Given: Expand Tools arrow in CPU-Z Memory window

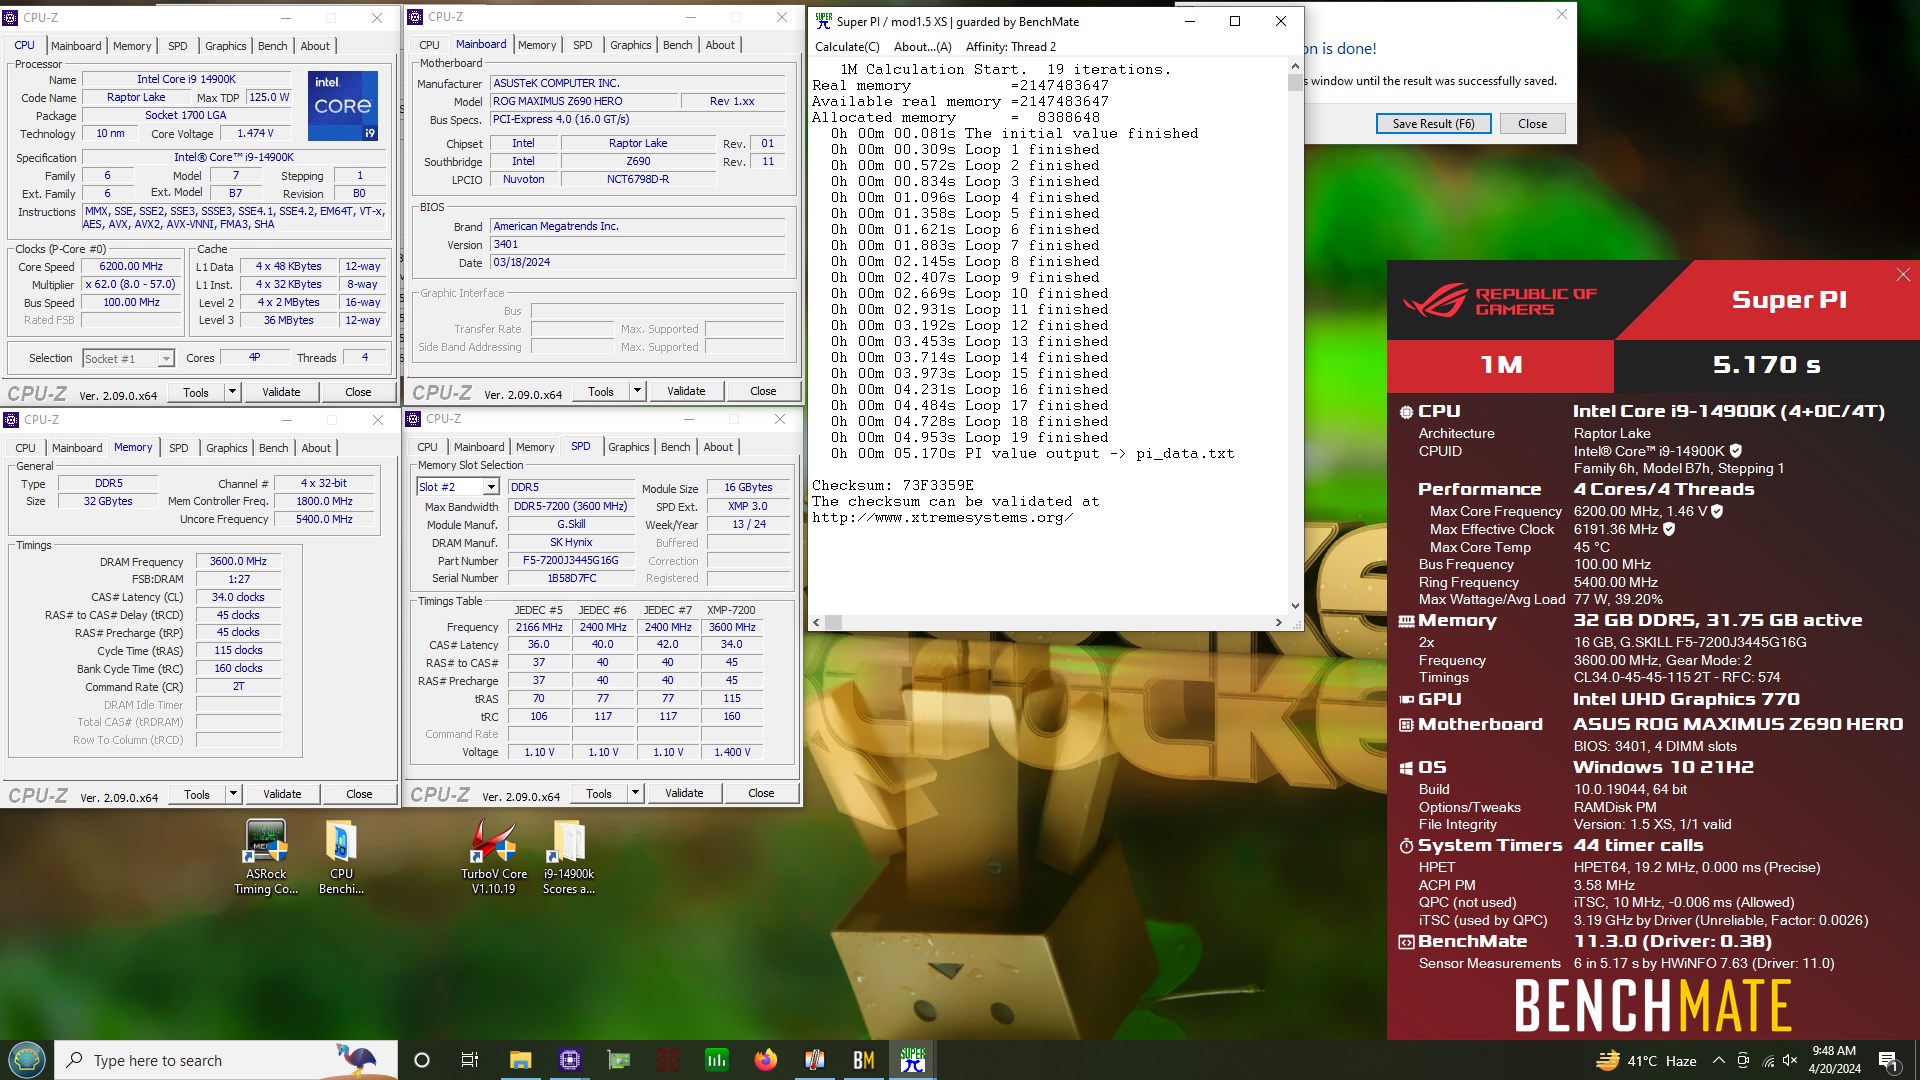Looking at the screenshot, I should coord(233,794).
